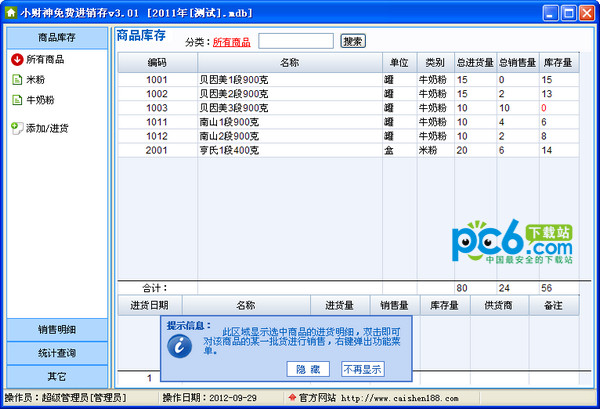Click the red icon beside 官方网站
The height and width of the screenshot is (409, 600).
pyautogui.click(x=292, y=398)
